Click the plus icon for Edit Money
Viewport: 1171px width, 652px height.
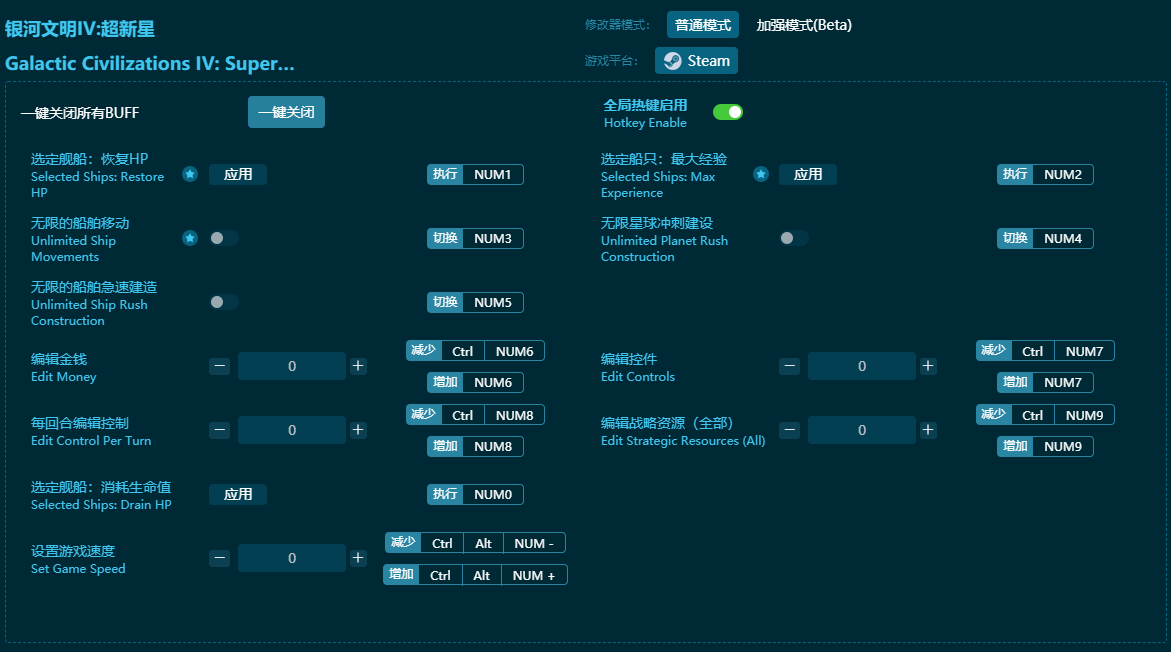click(358, 366)
